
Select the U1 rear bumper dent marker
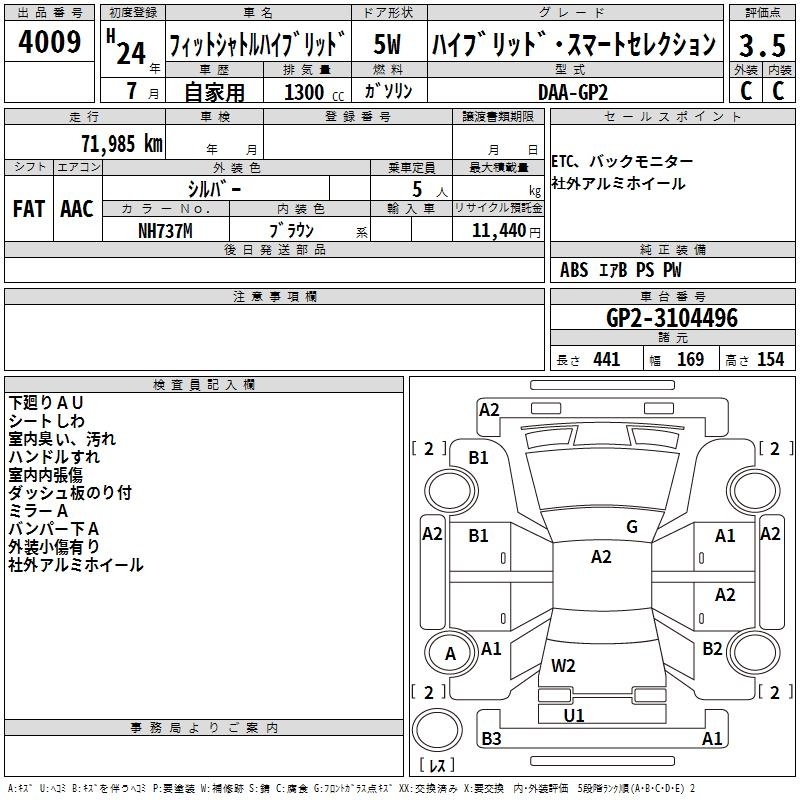pos(574,715)
